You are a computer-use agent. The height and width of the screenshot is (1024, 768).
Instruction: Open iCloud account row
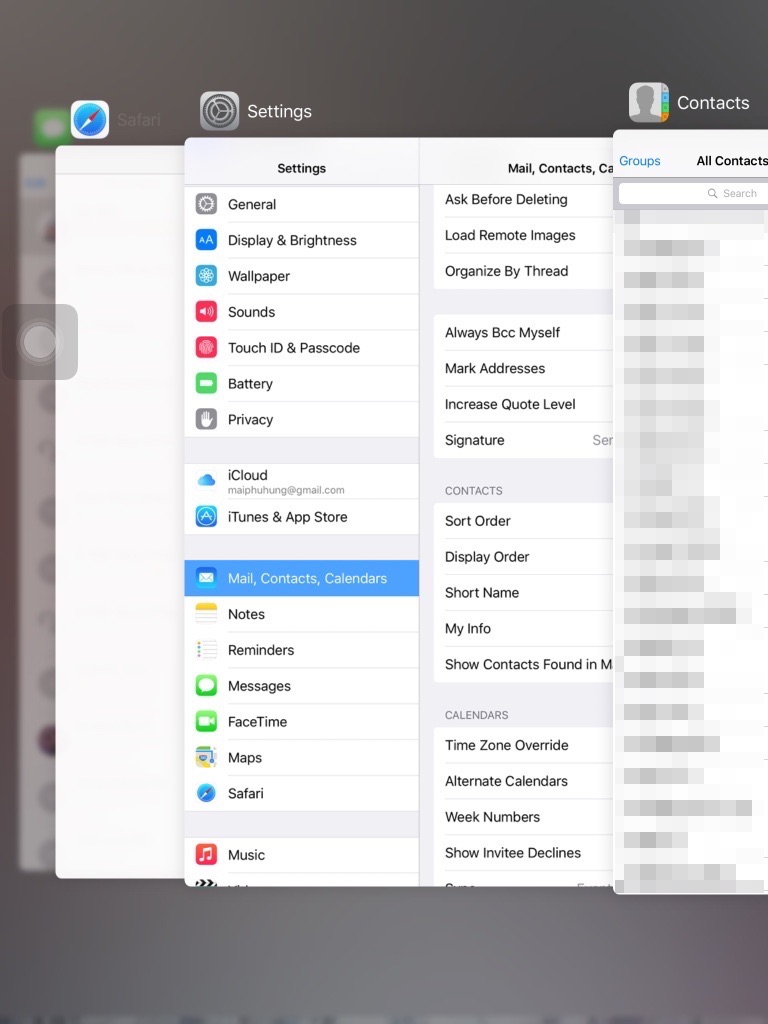[x=301, y=481]
